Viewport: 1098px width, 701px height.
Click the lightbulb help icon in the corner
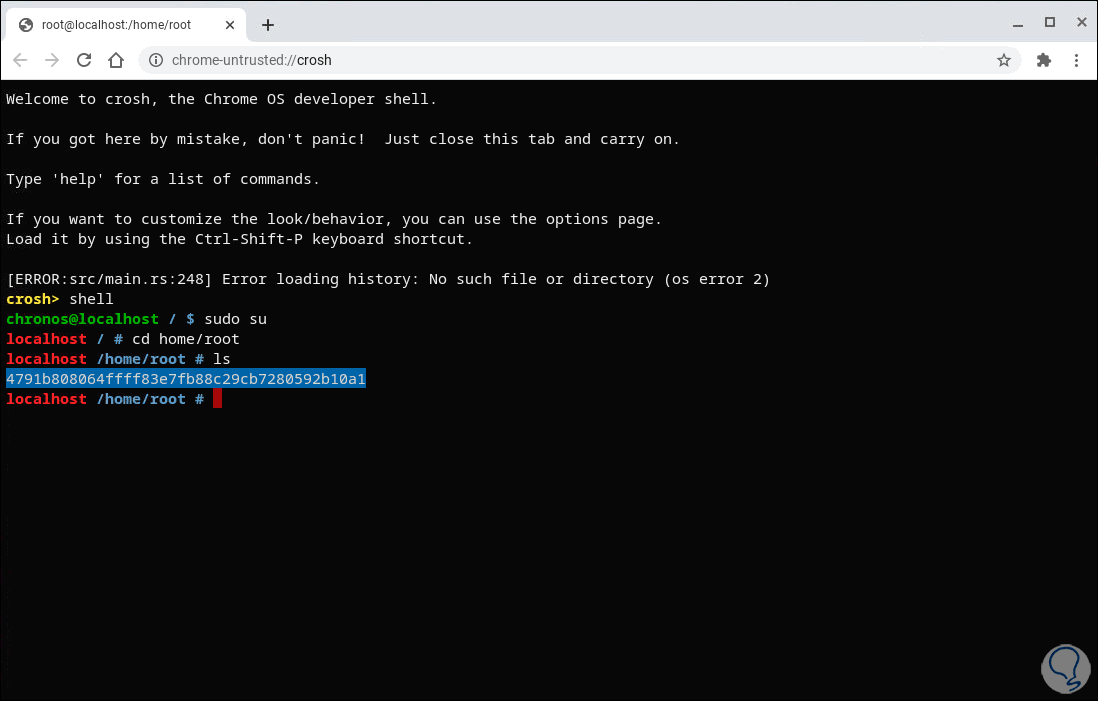coord(1064,668)
